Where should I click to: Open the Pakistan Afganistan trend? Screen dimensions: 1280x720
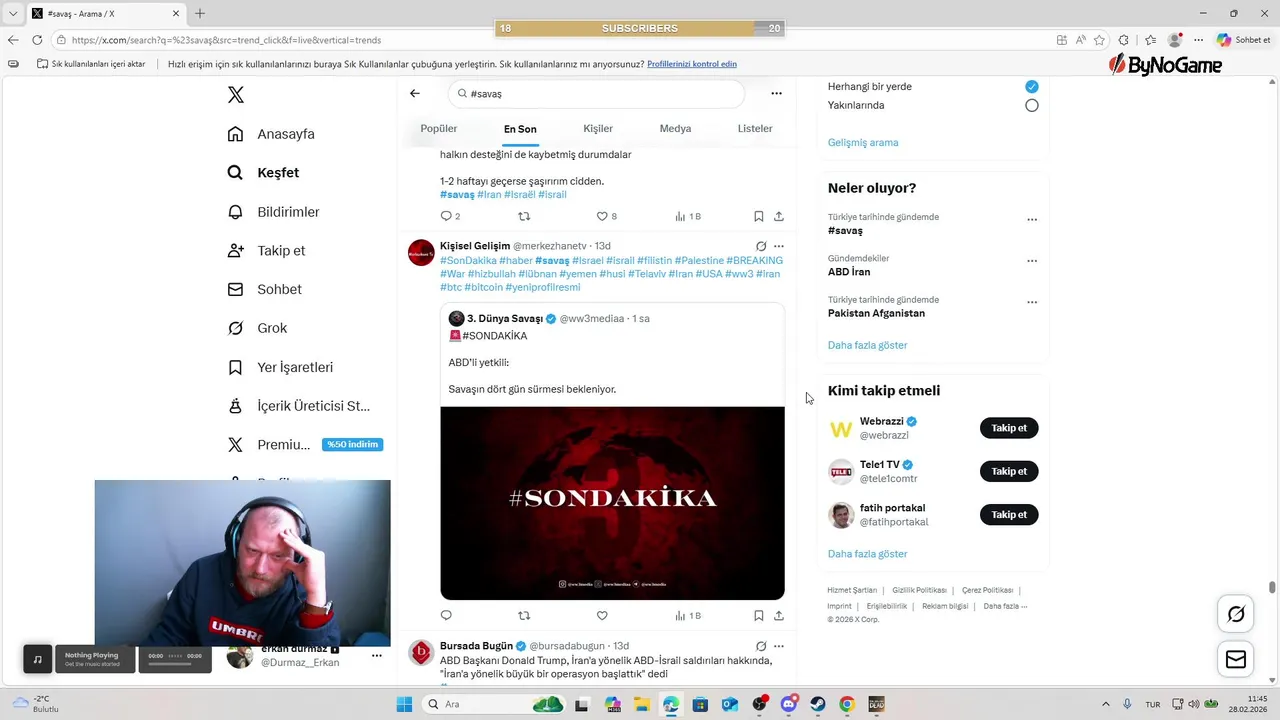[x=876, y=313]
